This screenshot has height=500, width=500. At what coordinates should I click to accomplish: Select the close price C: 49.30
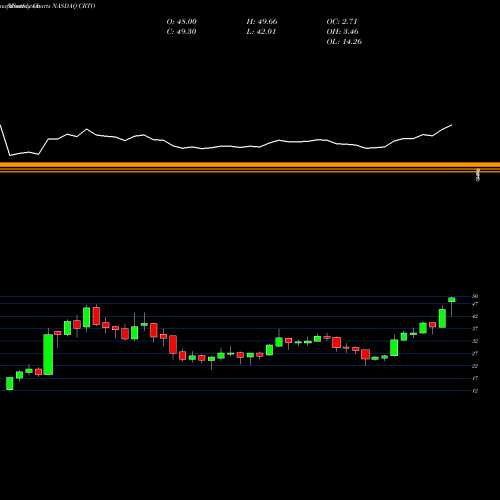click(x=181, y=32)
